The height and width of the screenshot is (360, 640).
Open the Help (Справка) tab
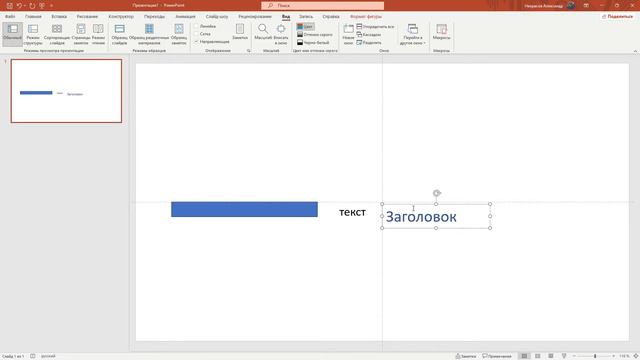click(x=331, y=17)
